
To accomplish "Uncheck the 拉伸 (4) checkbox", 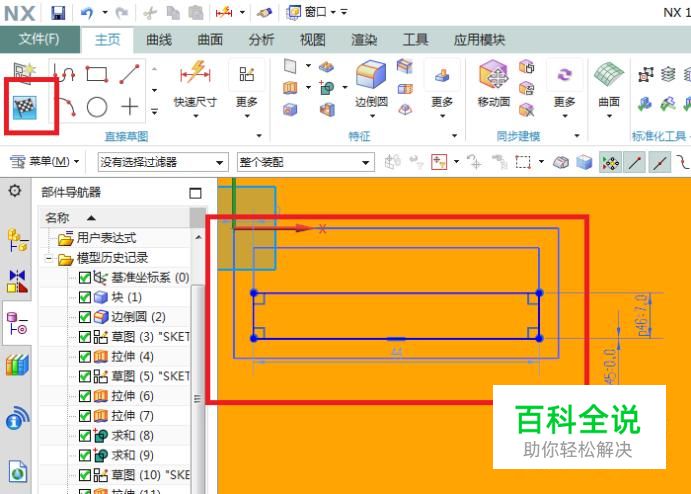I will (85, 357).
